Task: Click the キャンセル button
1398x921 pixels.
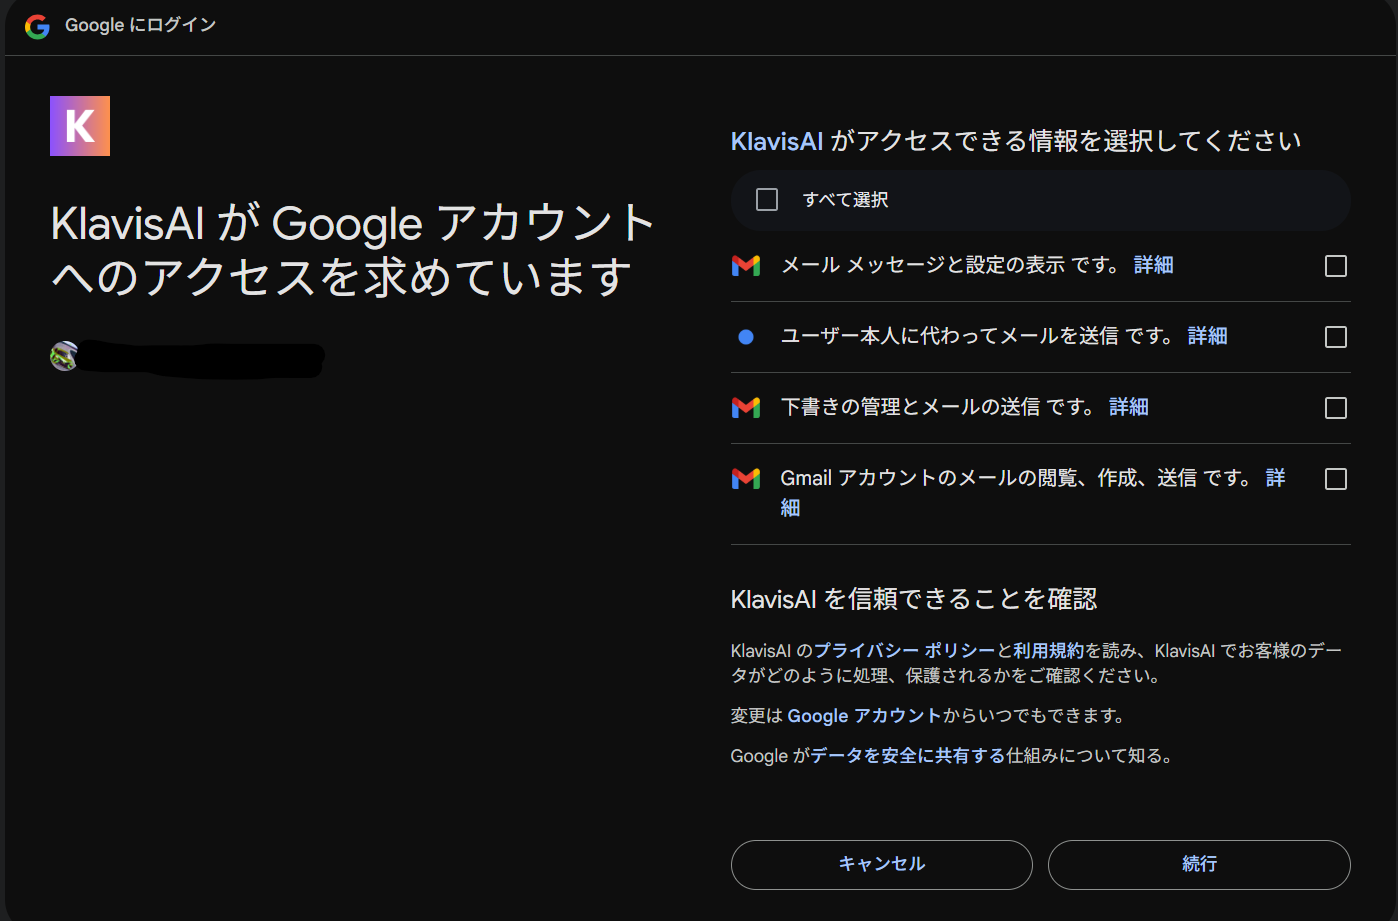Action: coord(882,865)
